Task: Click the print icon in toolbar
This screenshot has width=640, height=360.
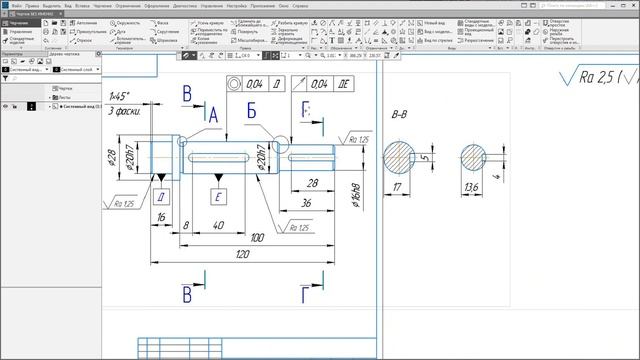Action: coord(46,32)
